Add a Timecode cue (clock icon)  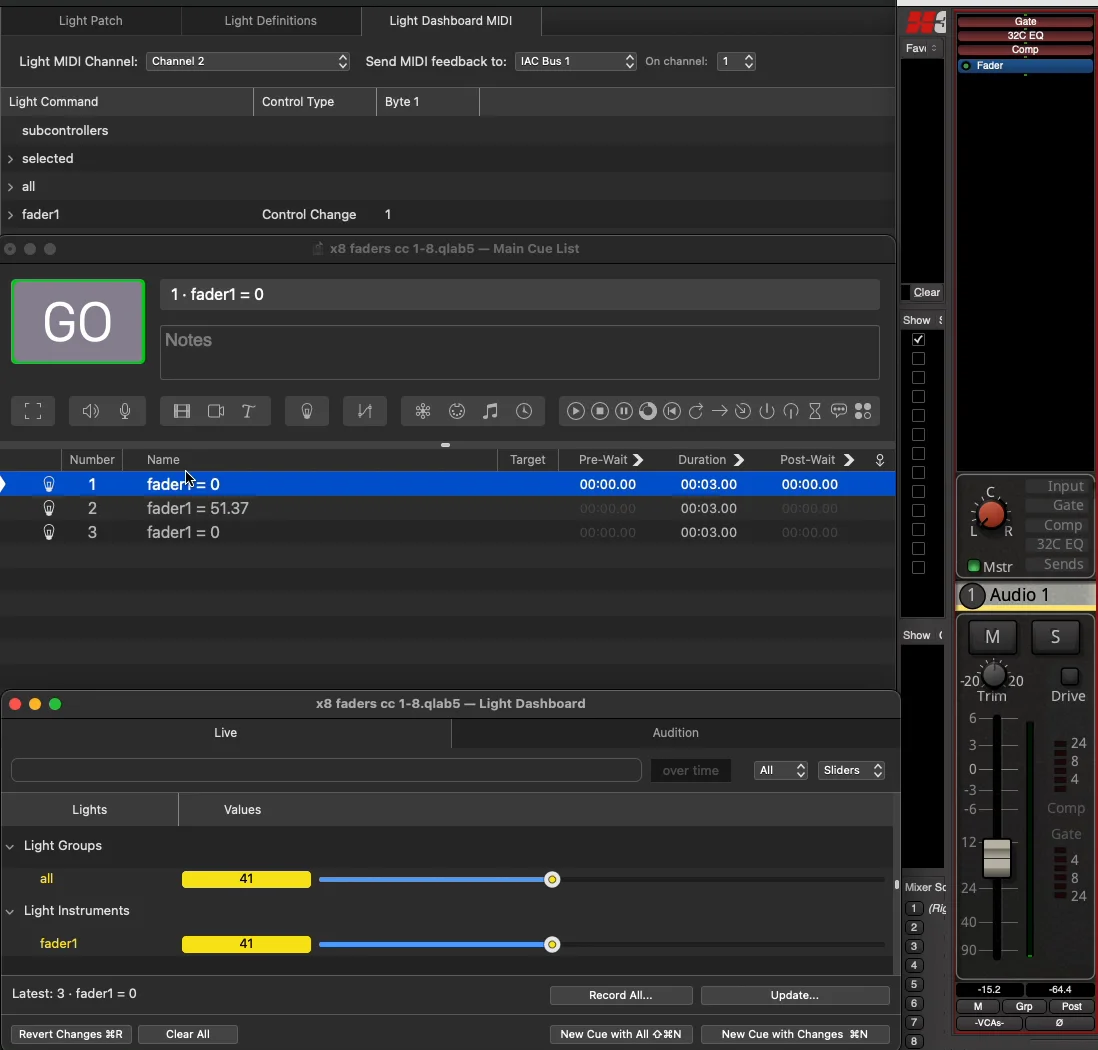tap(524, 411)
